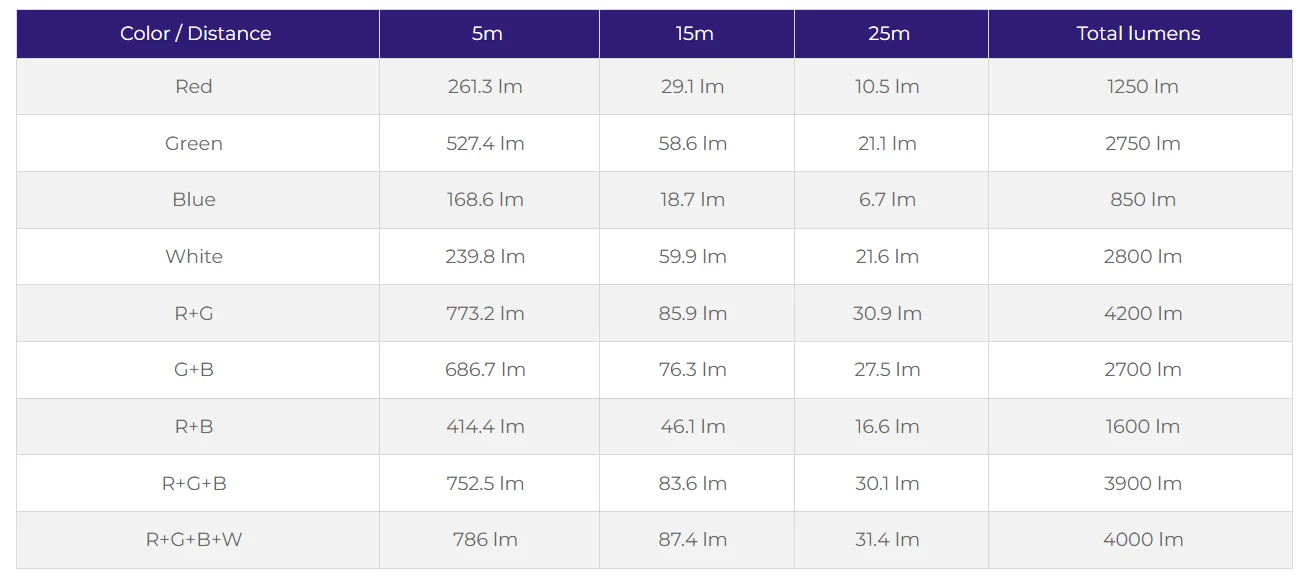This screenshot has height=579, width=1299.
Task: Select the Blue row label
Action: [194, 199]
